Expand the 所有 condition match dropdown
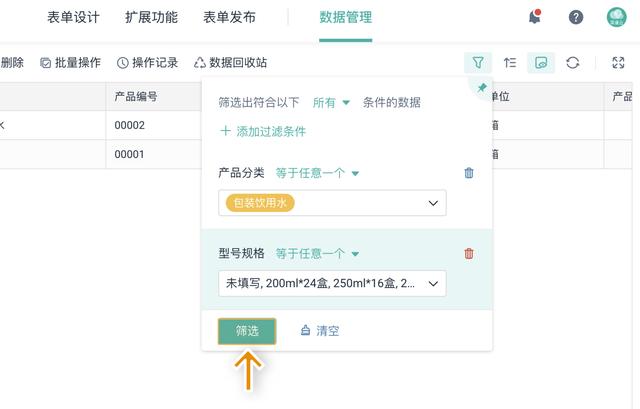Screen dimensions: 640x409 (332, 102)
